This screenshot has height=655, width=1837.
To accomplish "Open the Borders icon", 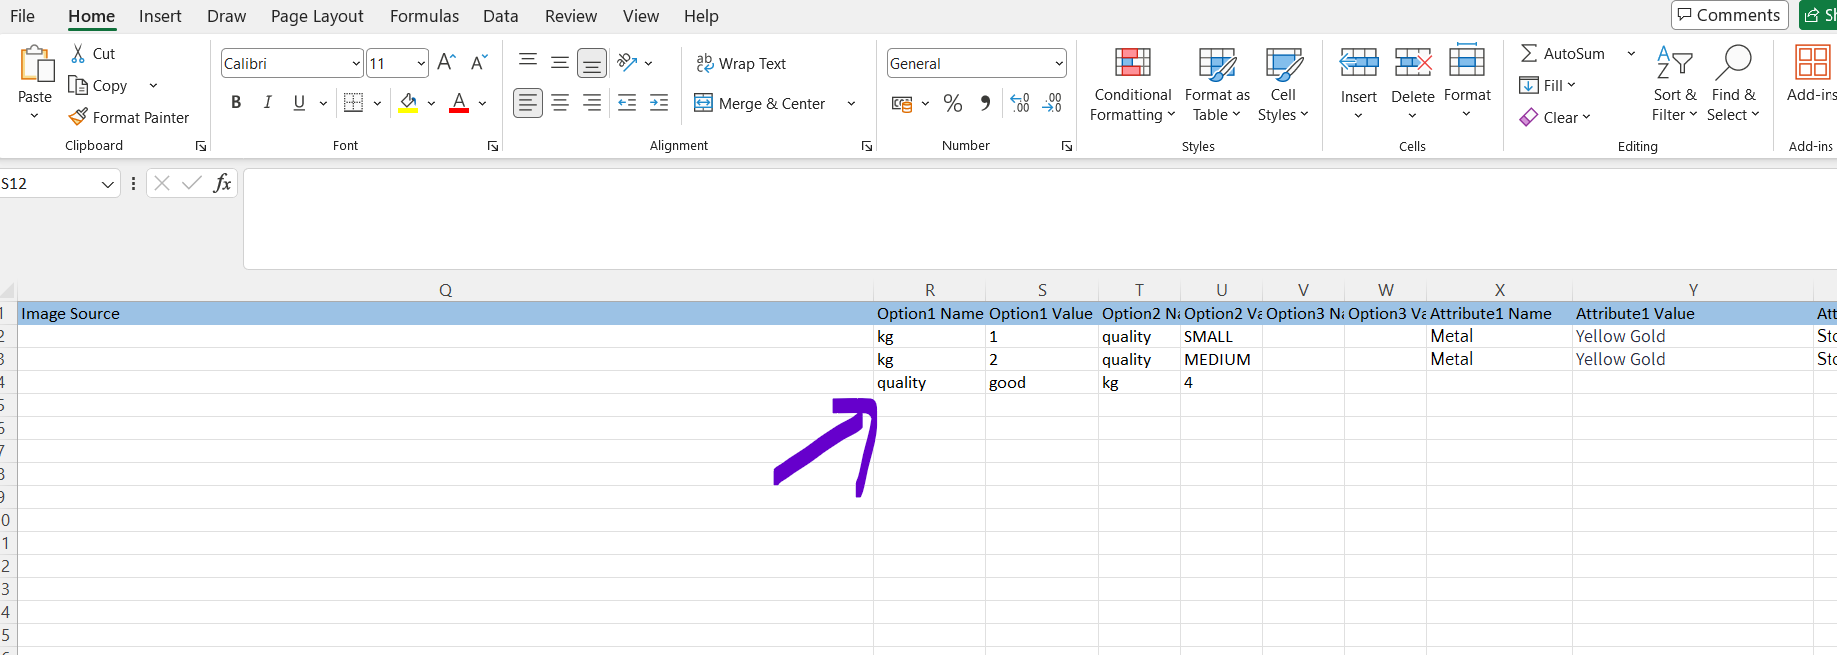I will (x=353, y=102).
